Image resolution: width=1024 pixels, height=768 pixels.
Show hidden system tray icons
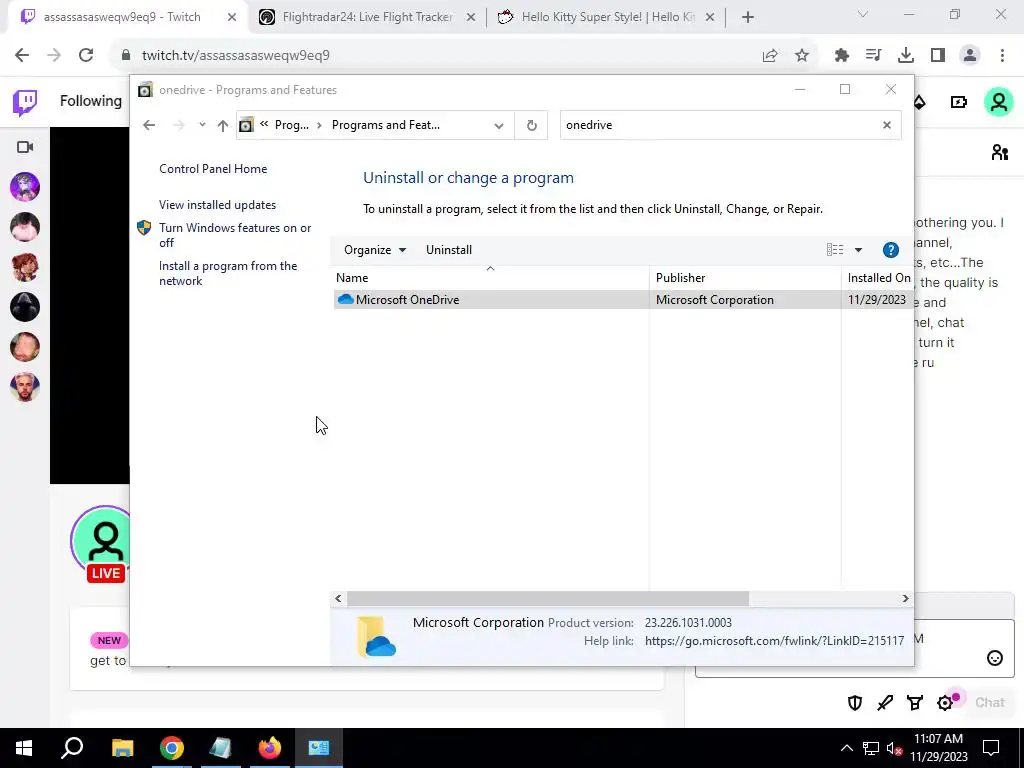click(x=846, y=748)
